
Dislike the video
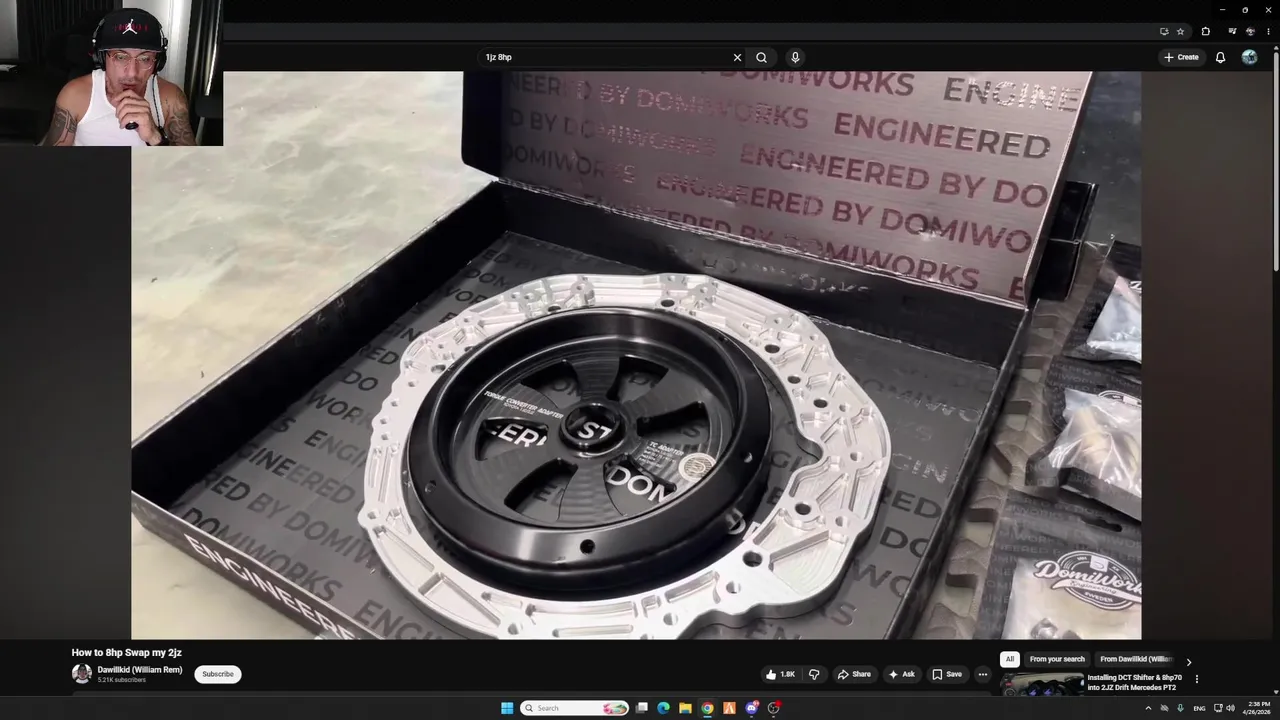tap(814, 674)
